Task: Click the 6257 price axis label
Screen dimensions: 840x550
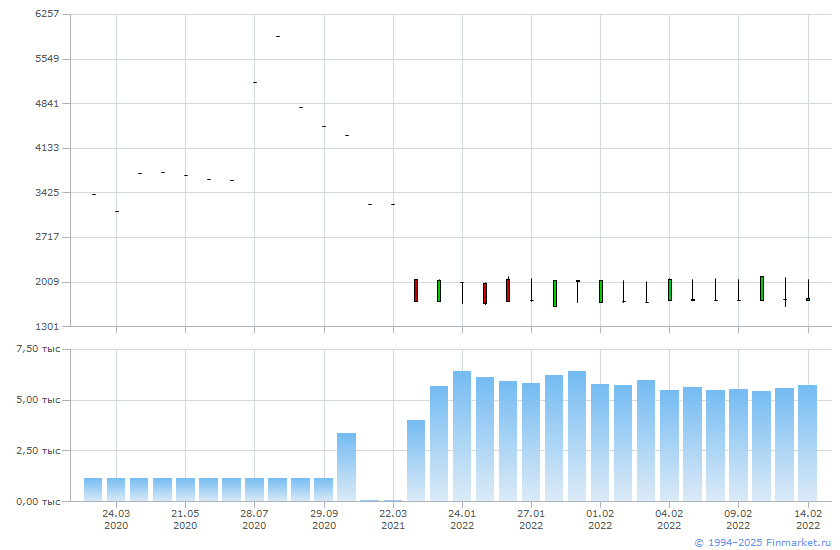Action: pos(47,13)
